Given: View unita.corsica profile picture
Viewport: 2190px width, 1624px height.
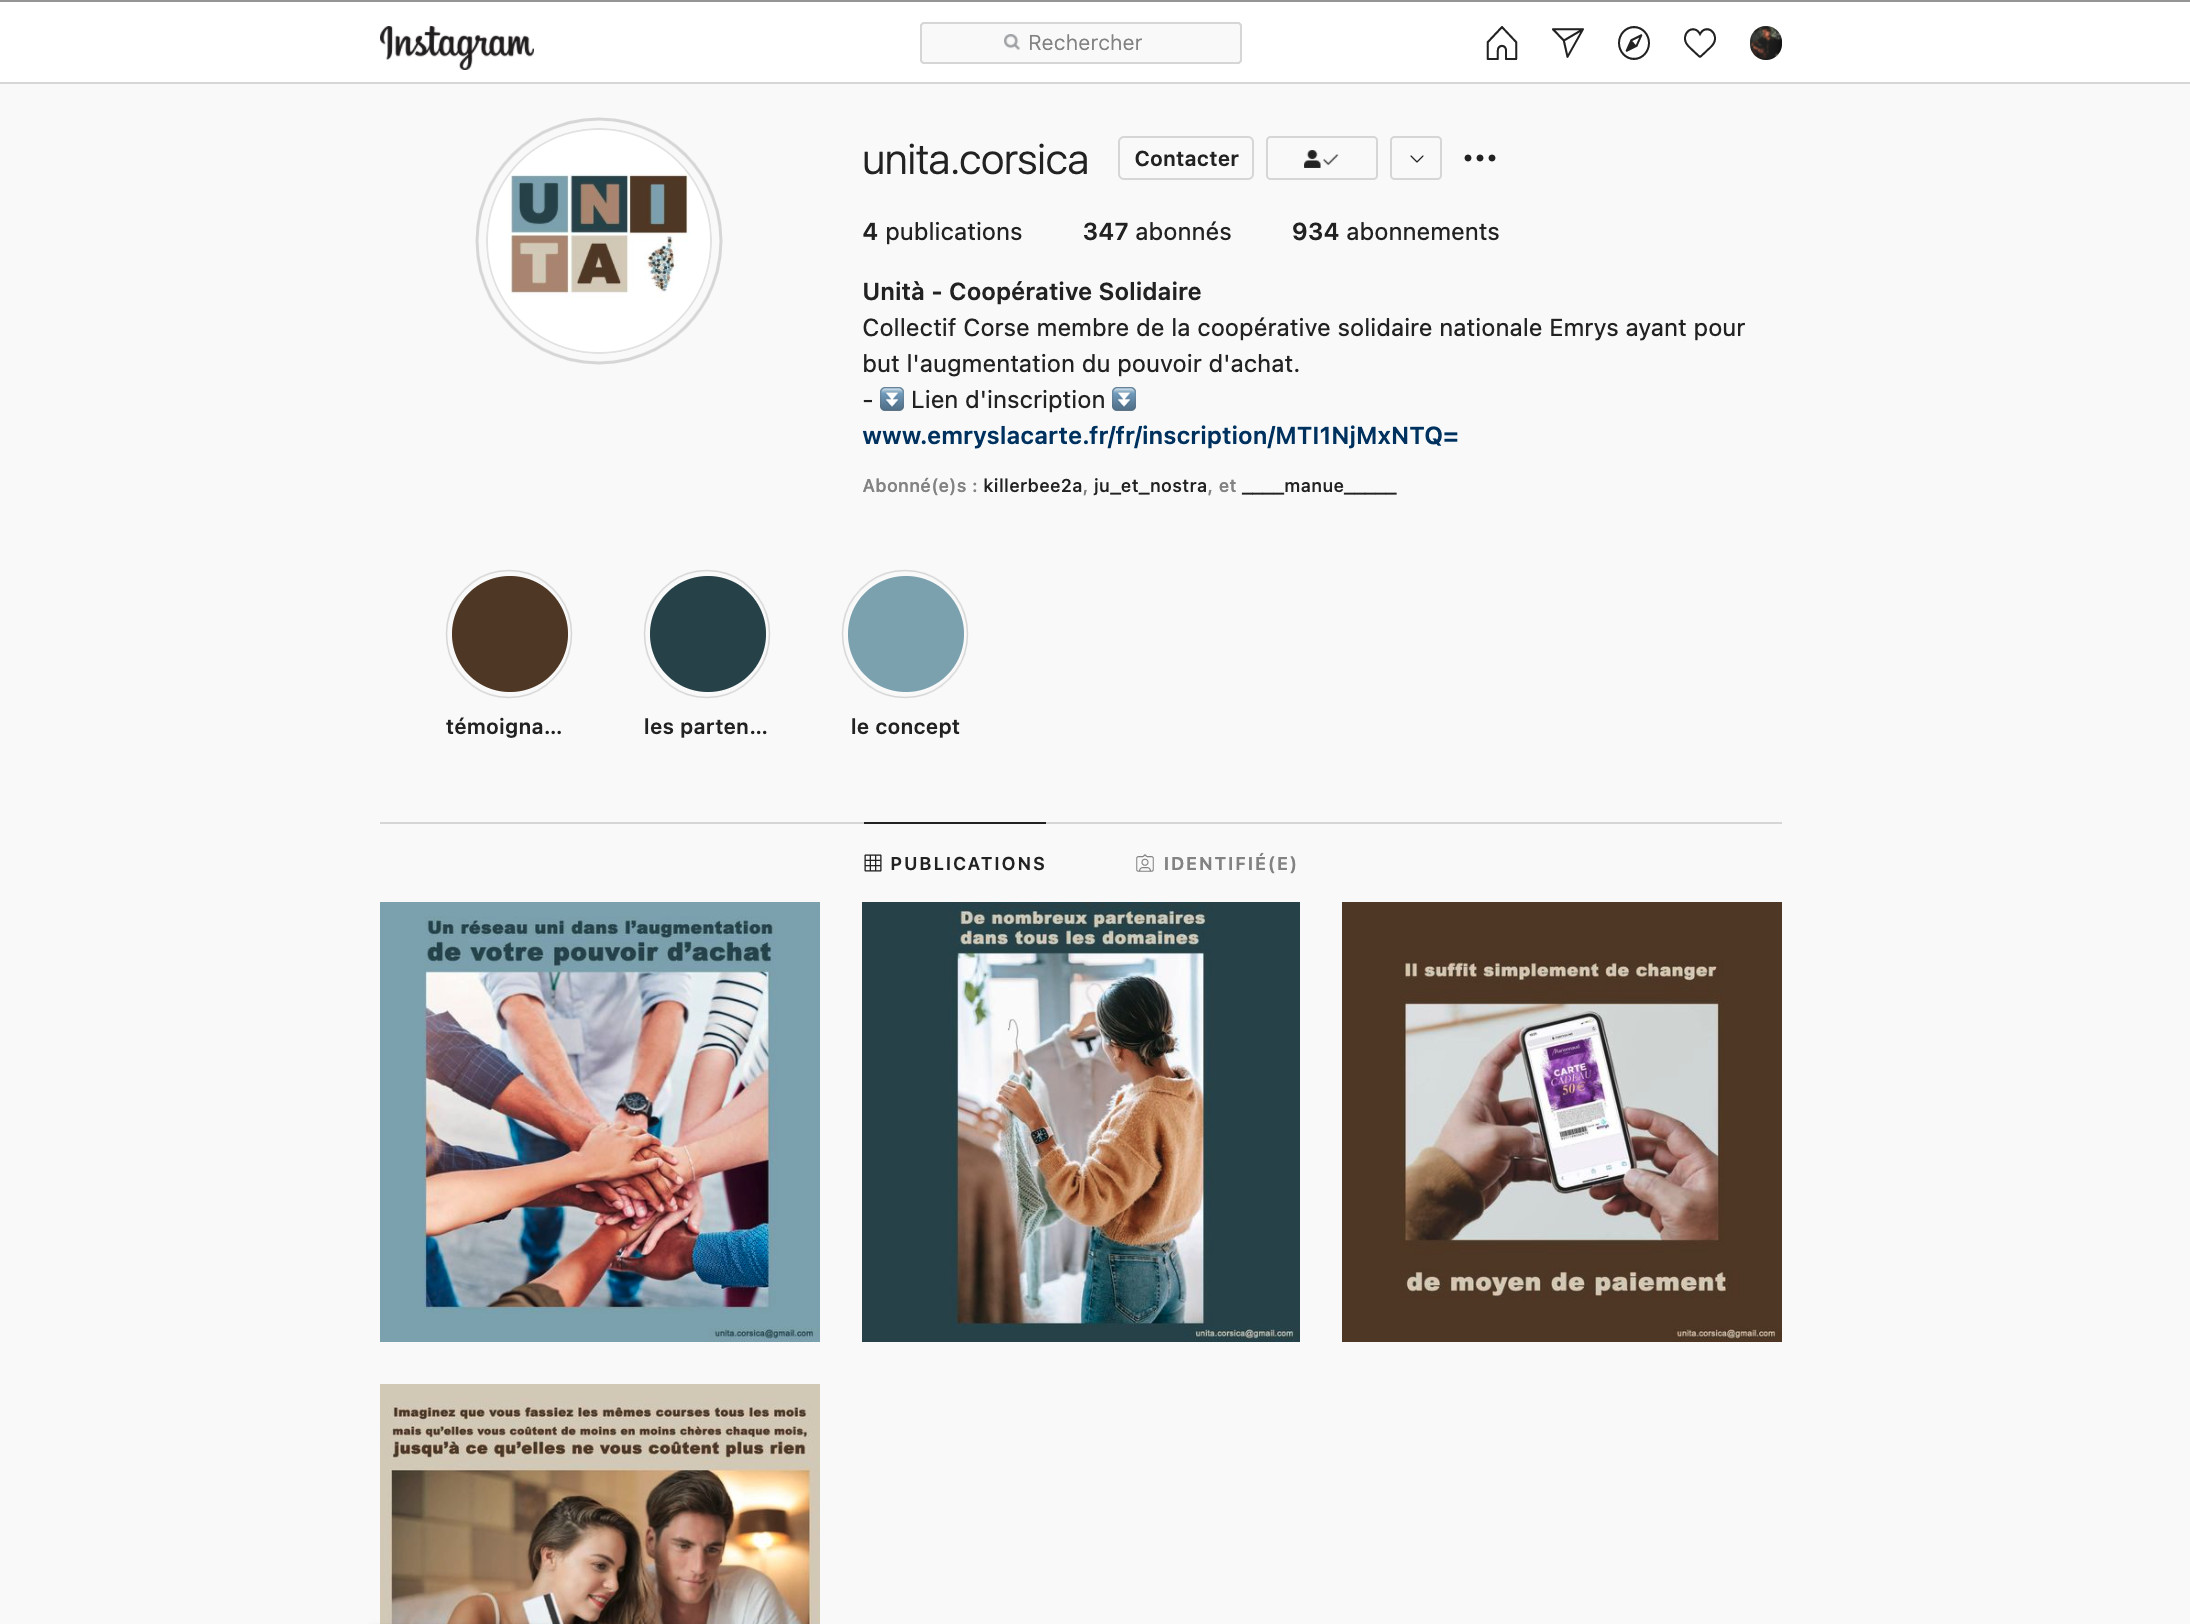Looking at the screenshot, I should [599, 241].
